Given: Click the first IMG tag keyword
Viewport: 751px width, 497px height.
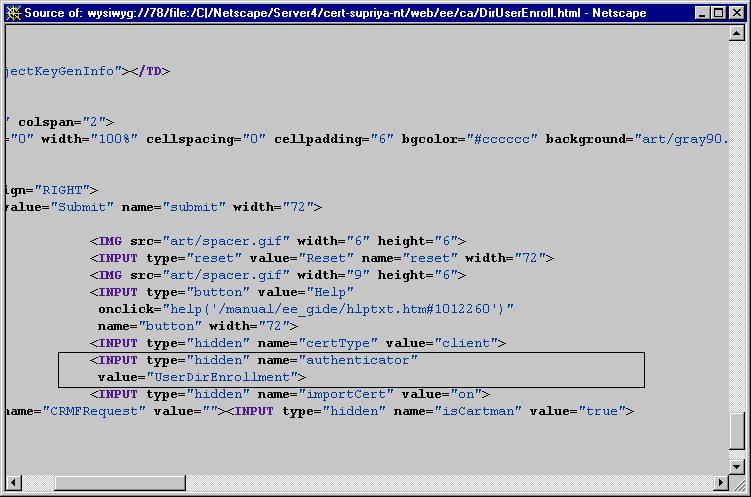Looking at the screenshot, I should point(110,241).
